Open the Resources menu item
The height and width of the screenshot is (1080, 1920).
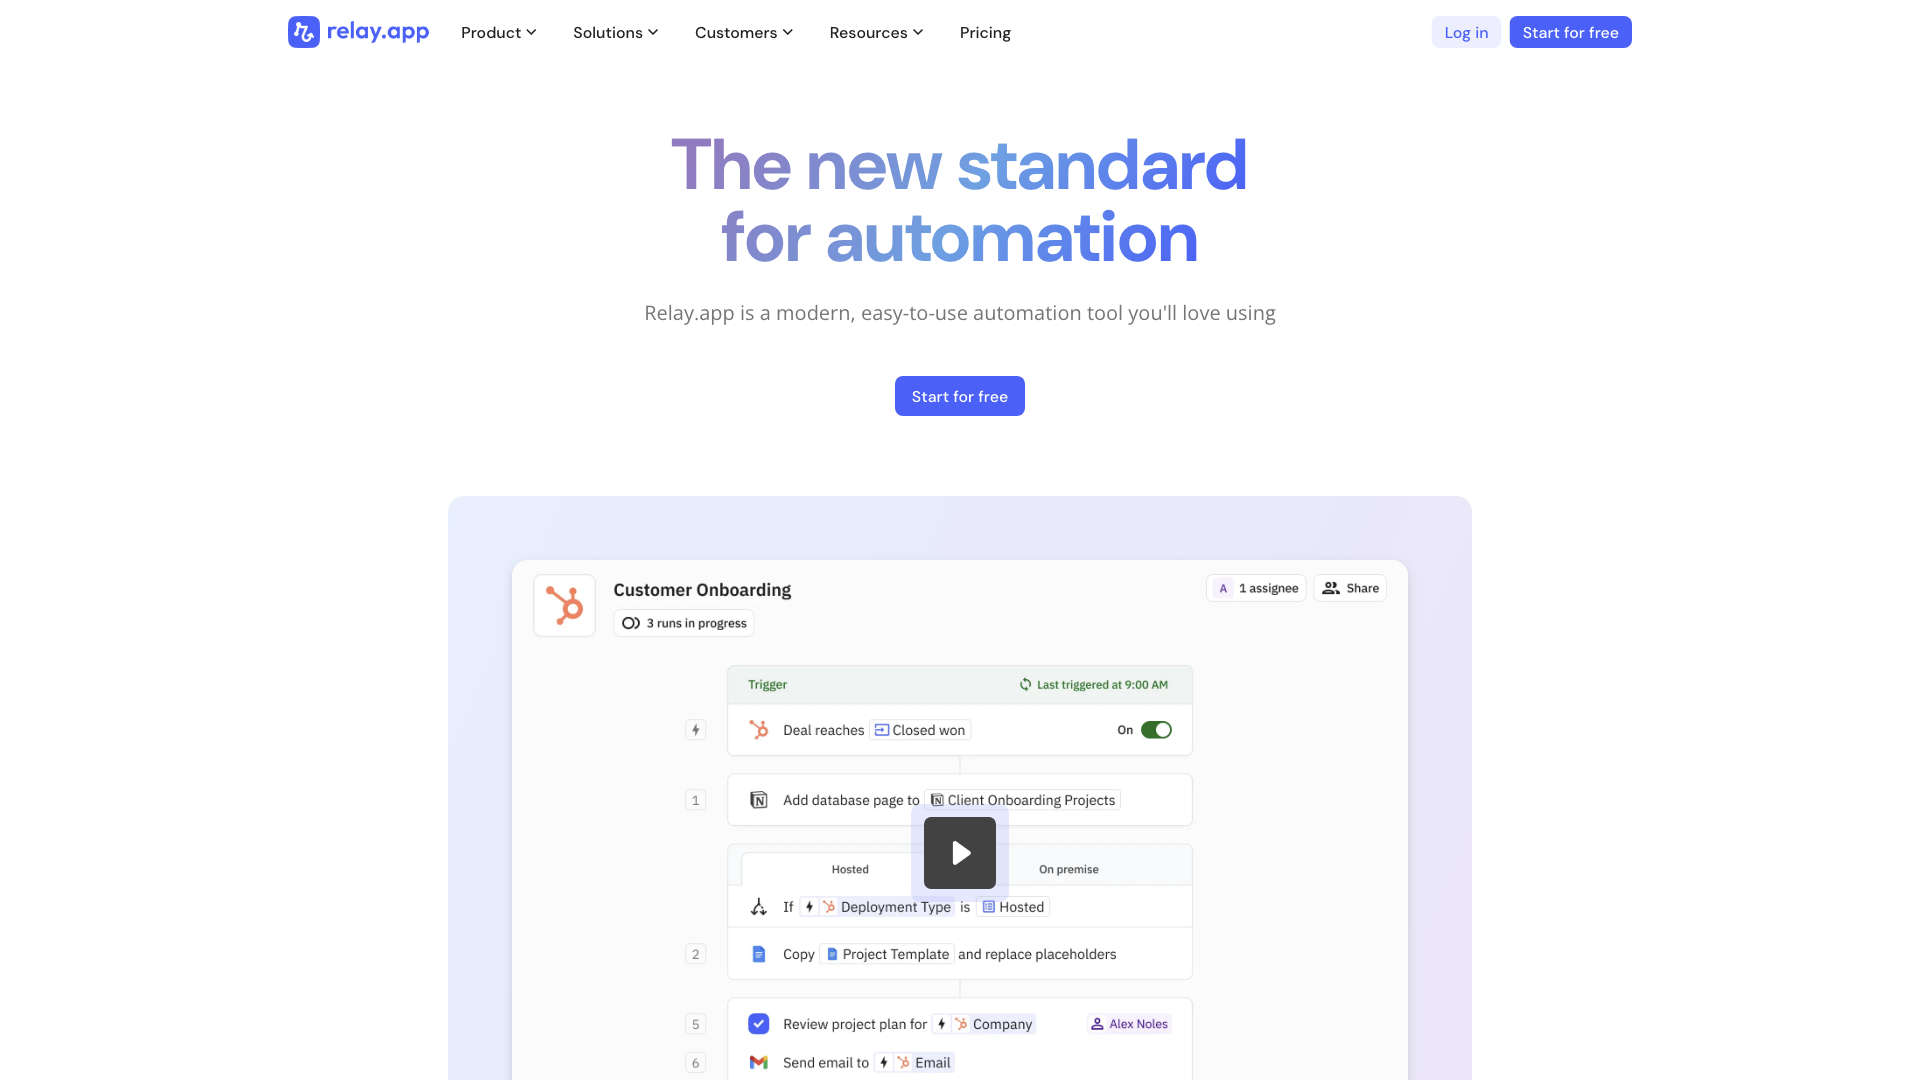click(876, 32)
